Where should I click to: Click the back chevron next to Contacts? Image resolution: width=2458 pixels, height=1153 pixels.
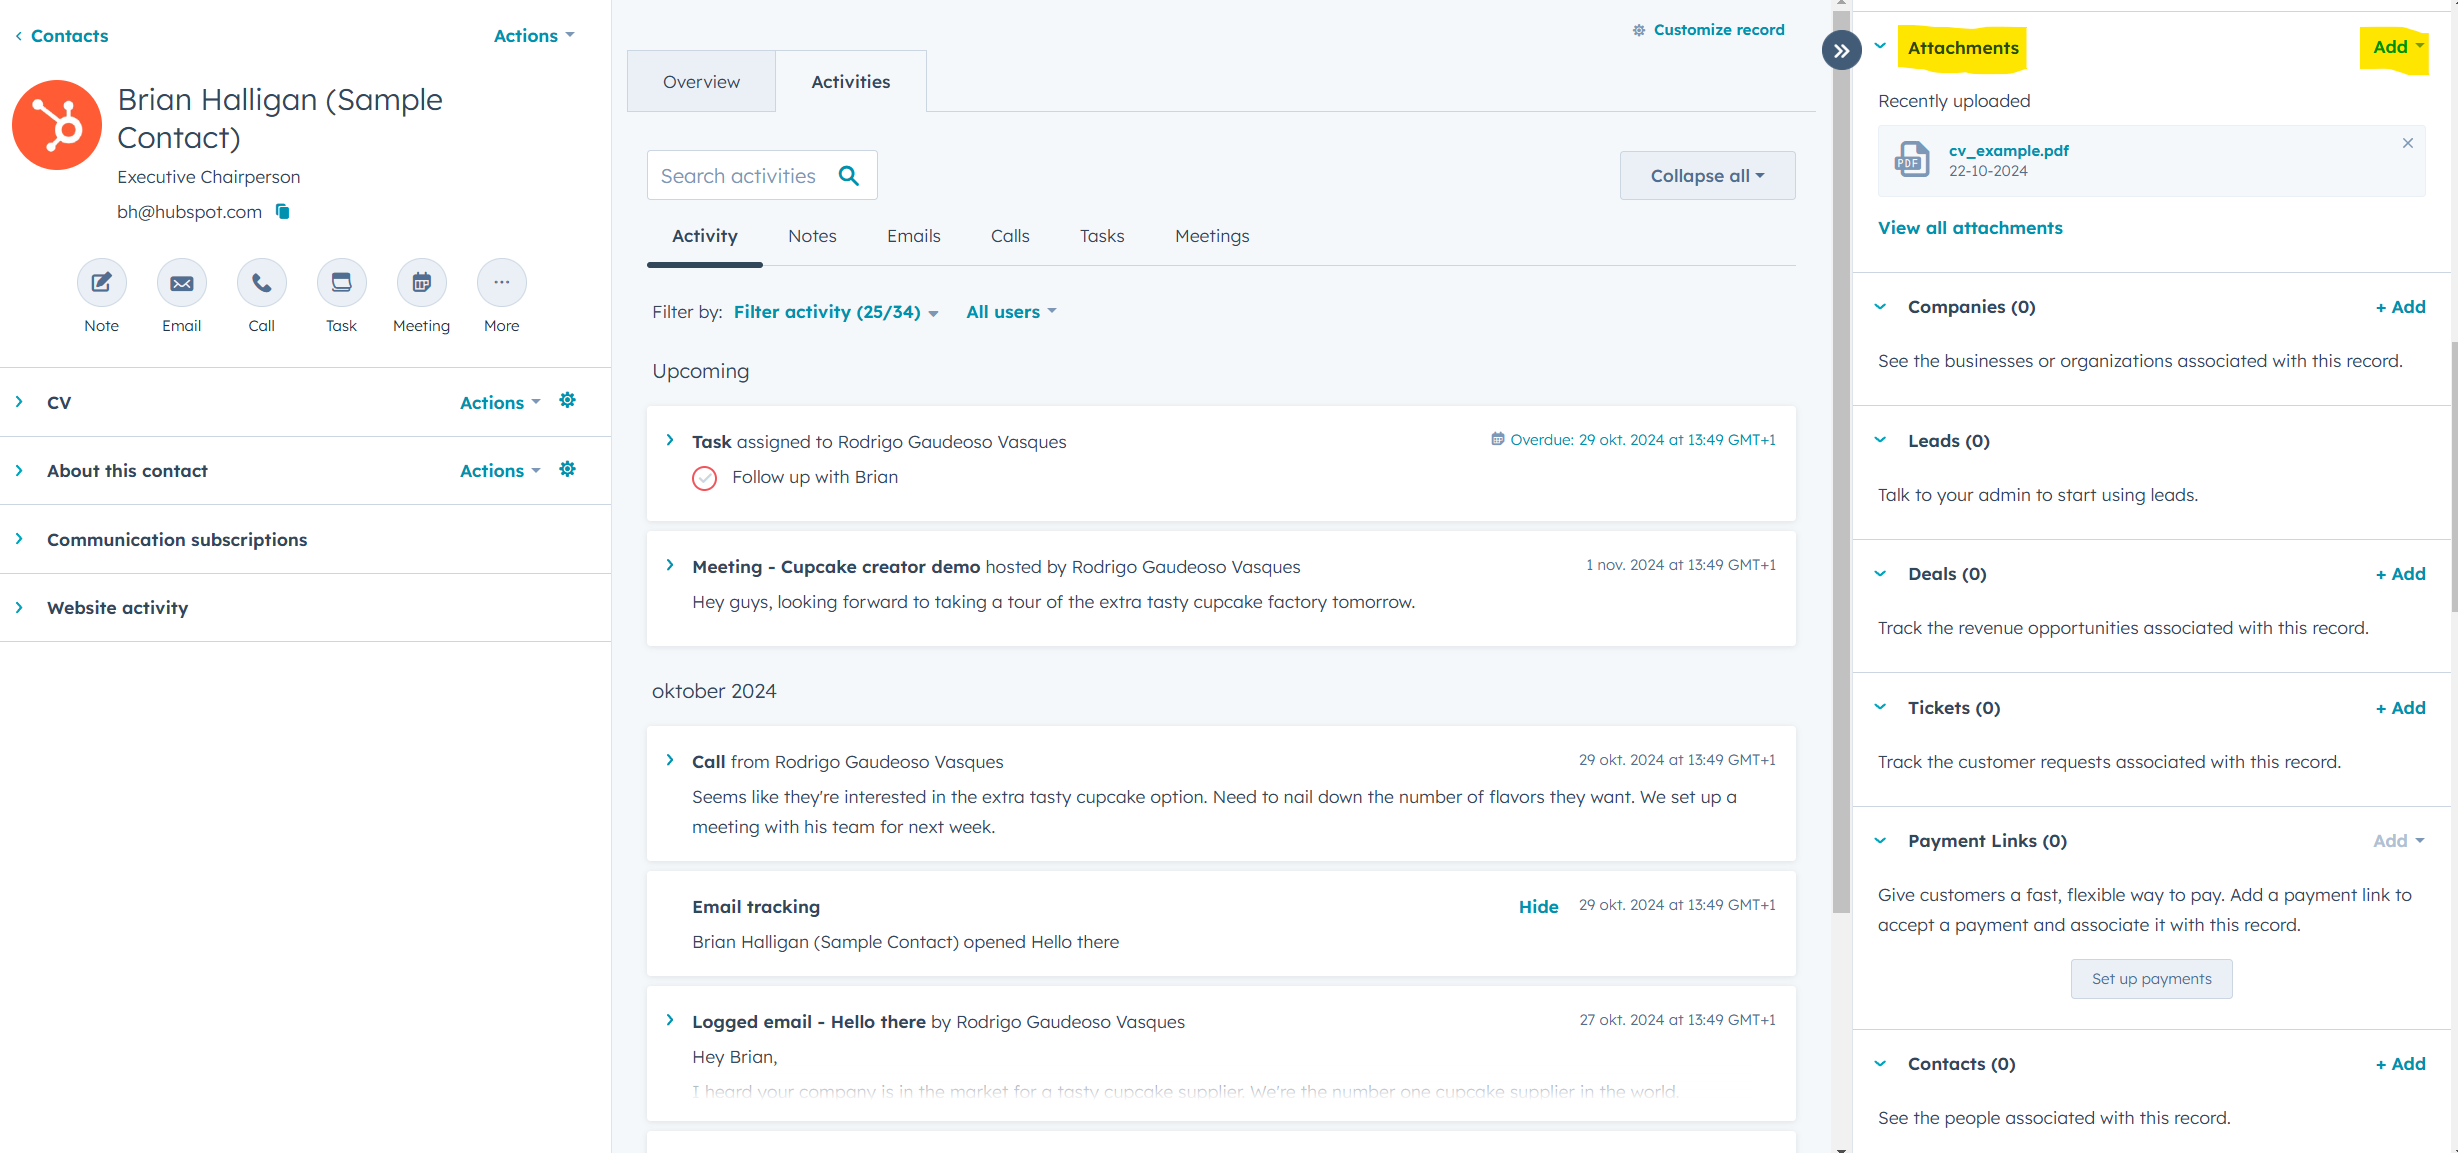tap(18, 36)
